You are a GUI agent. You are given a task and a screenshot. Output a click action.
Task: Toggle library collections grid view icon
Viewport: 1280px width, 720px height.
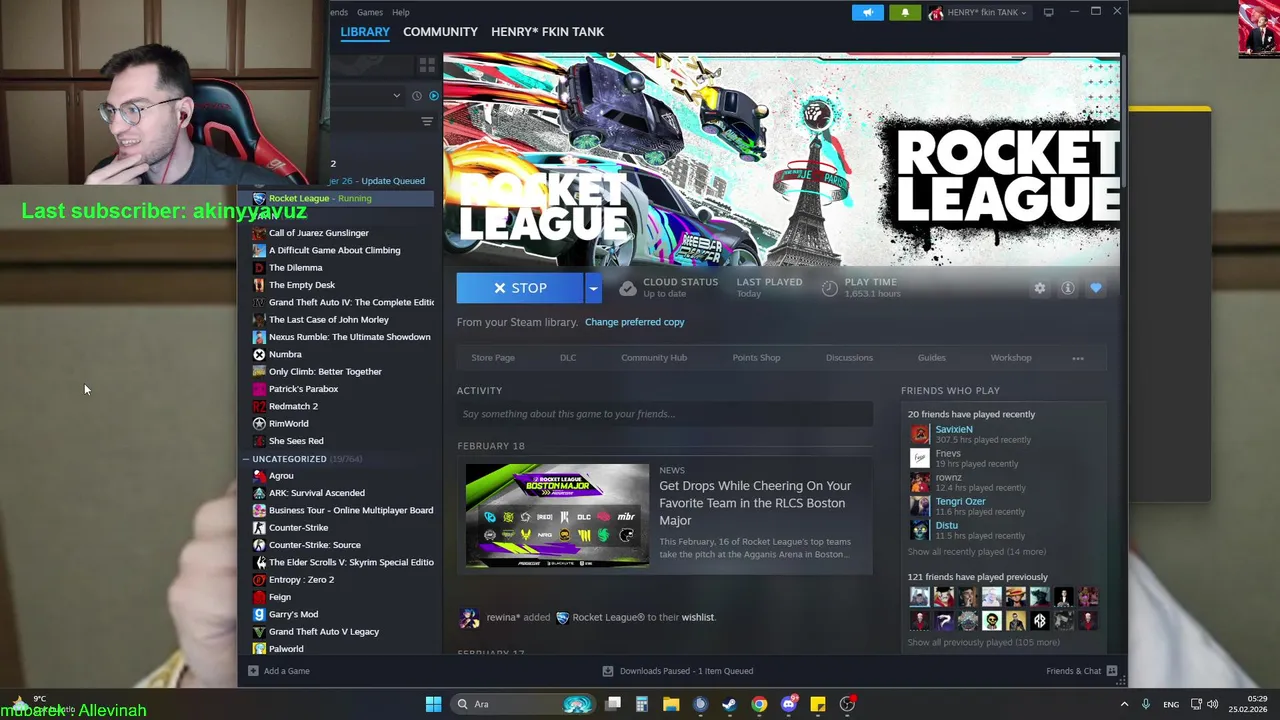427,65
